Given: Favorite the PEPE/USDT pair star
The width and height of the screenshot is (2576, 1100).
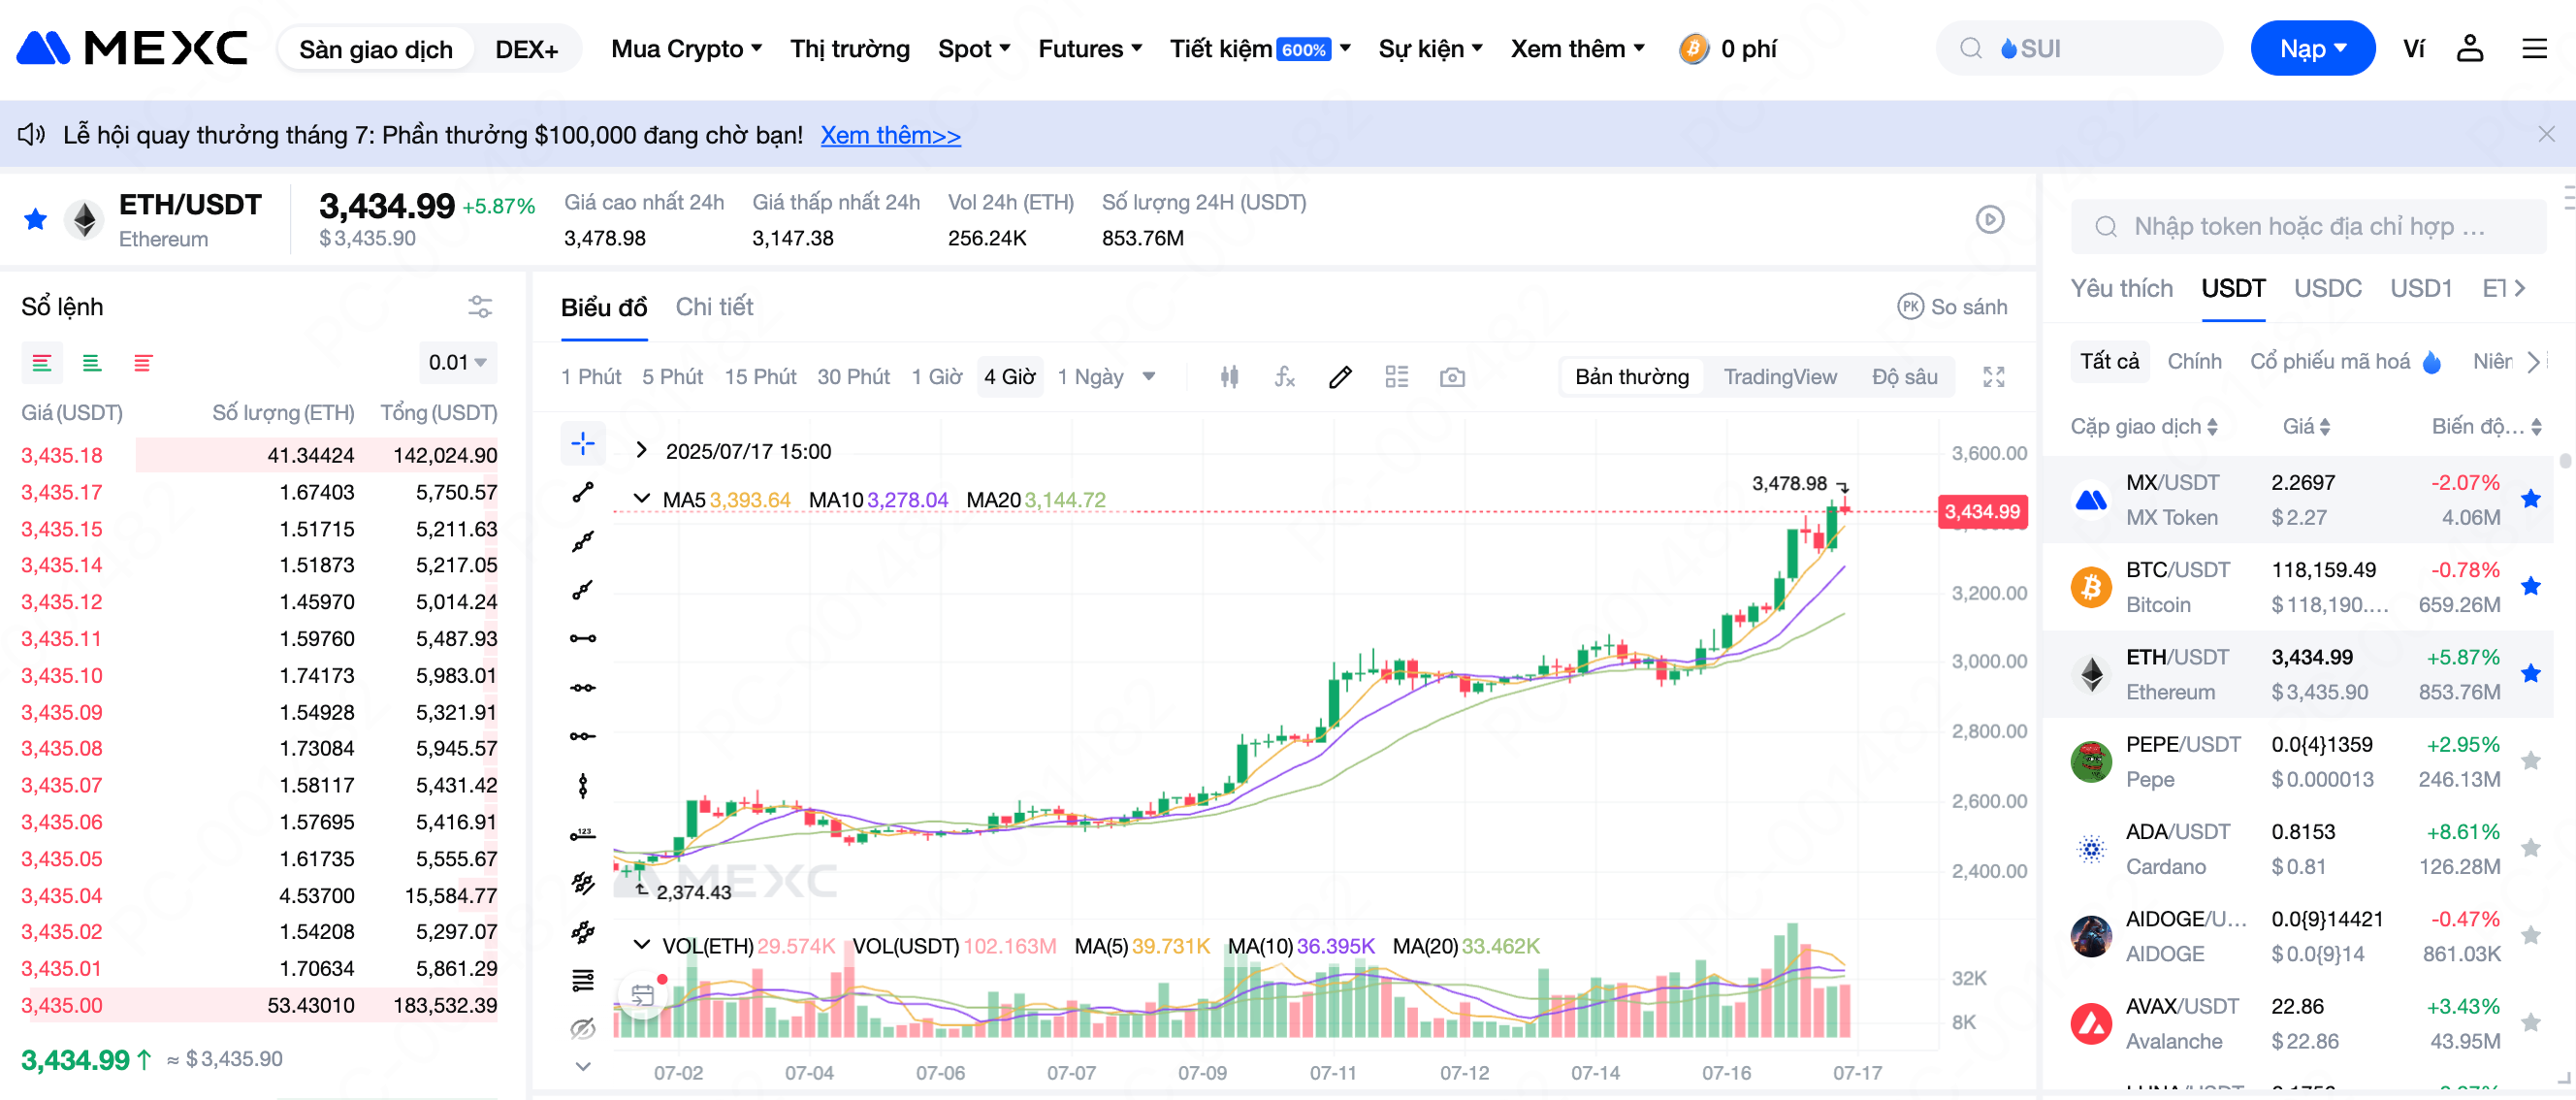Looking at the screenshot, I should point(2530,761).
